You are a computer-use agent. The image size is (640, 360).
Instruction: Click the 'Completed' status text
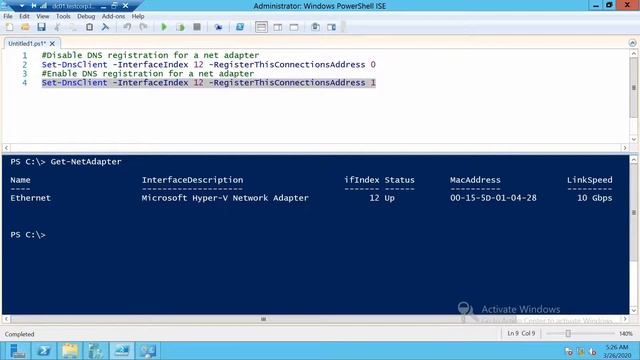coord(19,334)
